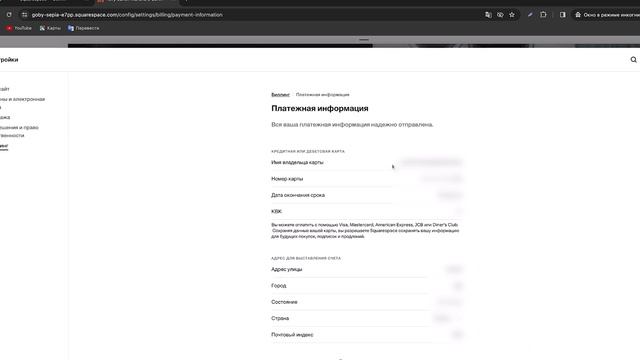Screen dimensions: 640x360
Task: Click the КВК security code field
Action: pos(367,211)
